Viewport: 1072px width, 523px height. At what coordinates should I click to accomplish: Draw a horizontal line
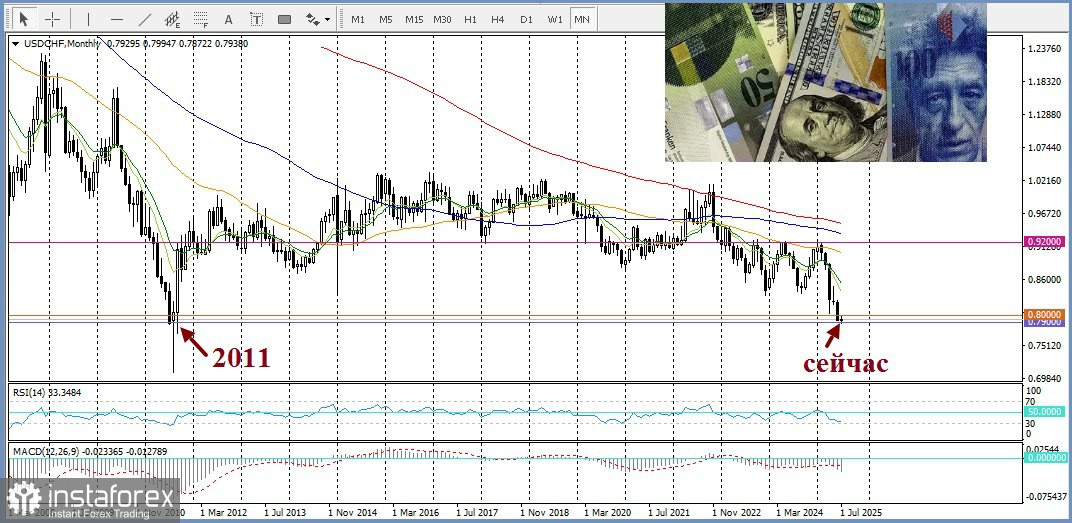[117, 19]
